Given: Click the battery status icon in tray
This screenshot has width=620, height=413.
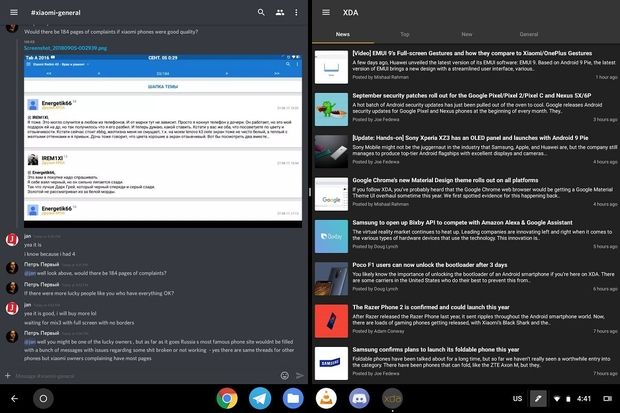Looking at the screenshot, I should (x=568, y=399).
